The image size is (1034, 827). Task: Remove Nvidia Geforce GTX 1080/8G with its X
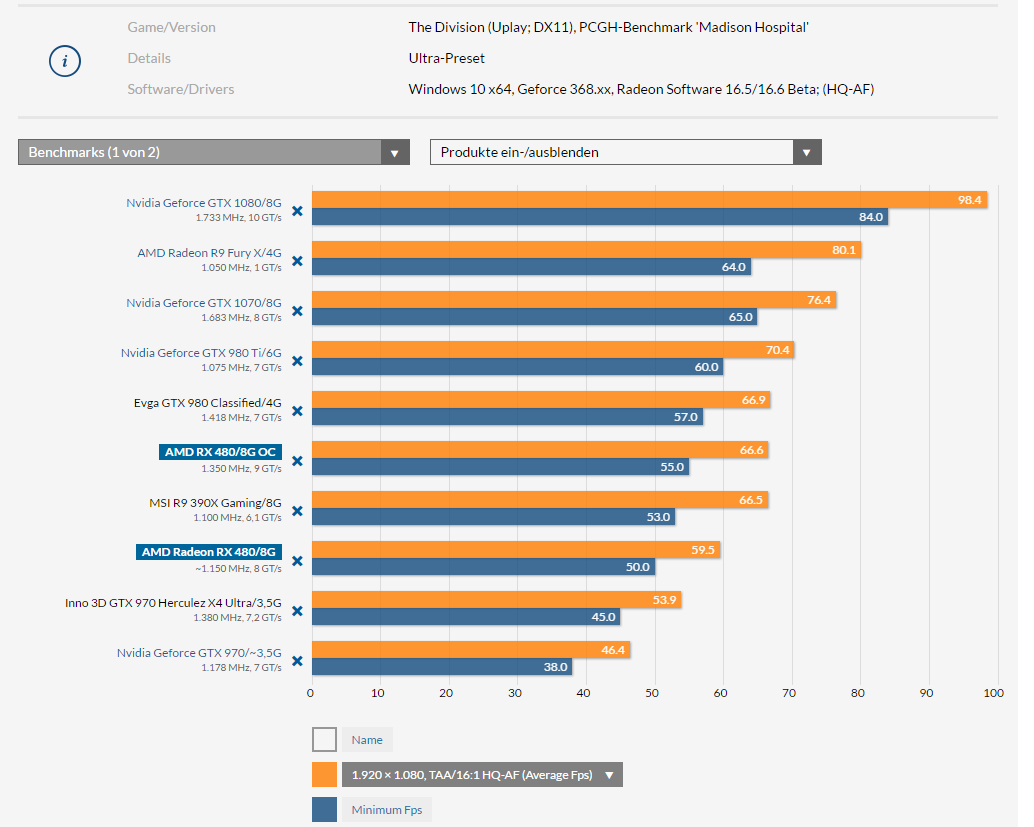pyautogui.click(x=297, y=211)
